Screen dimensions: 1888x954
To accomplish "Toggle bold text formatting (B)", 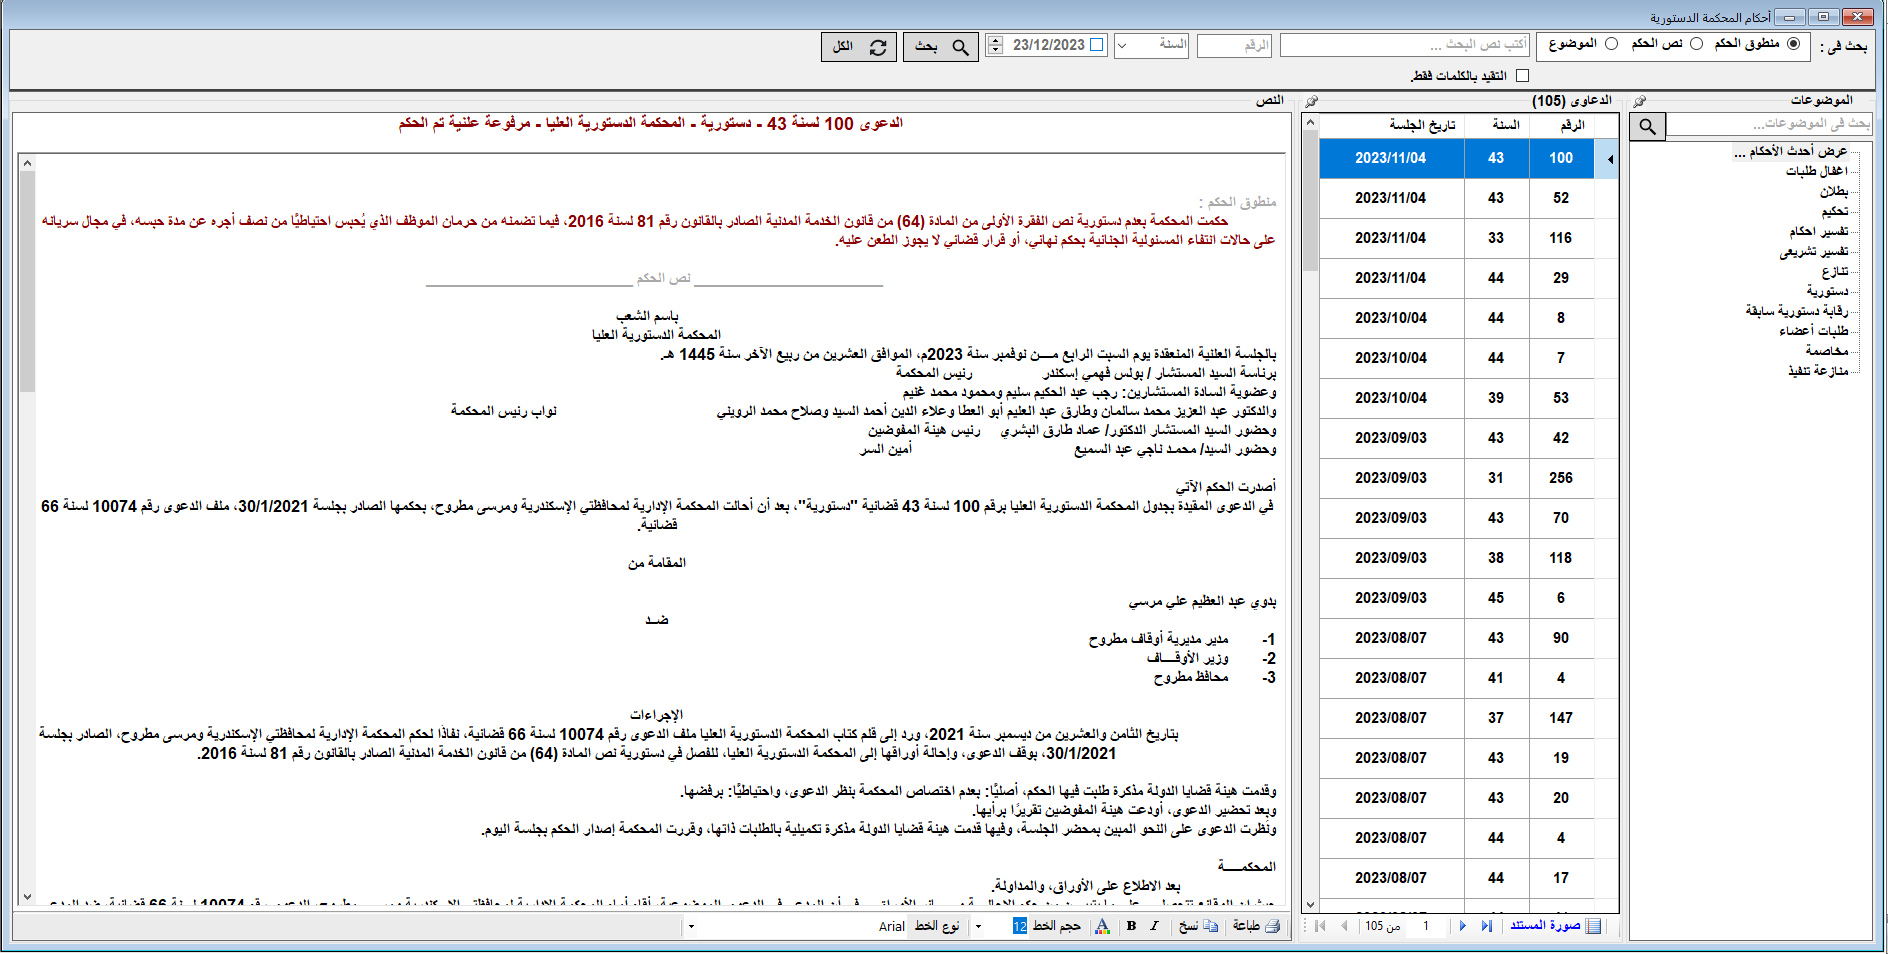I will 1131,926.
